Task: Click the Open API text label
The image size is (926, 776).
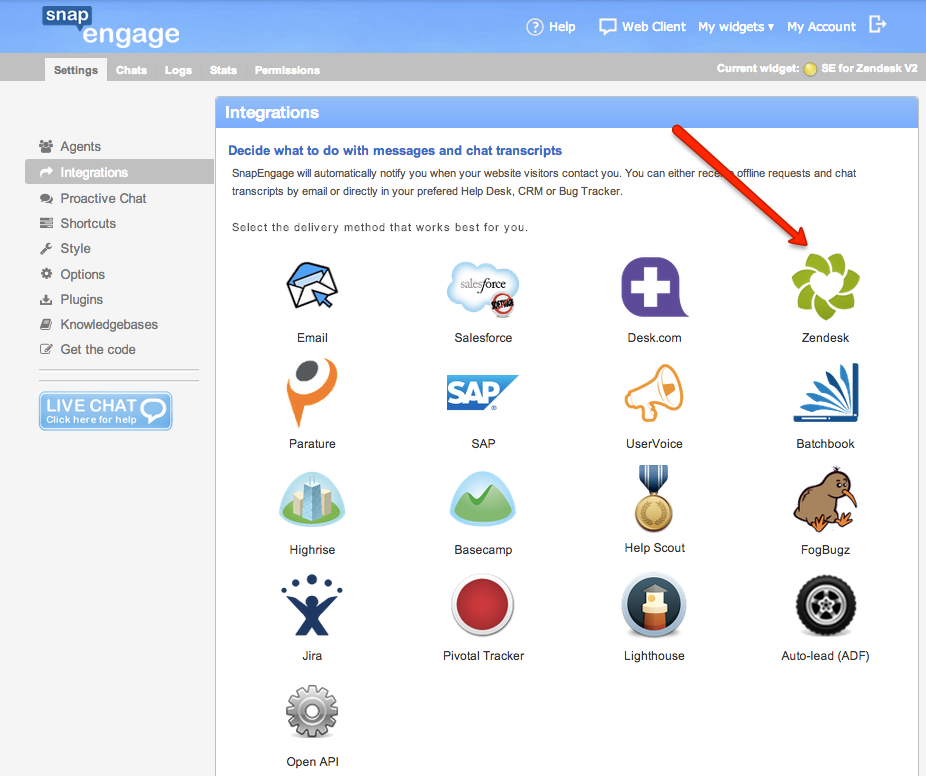Action: 312,762
